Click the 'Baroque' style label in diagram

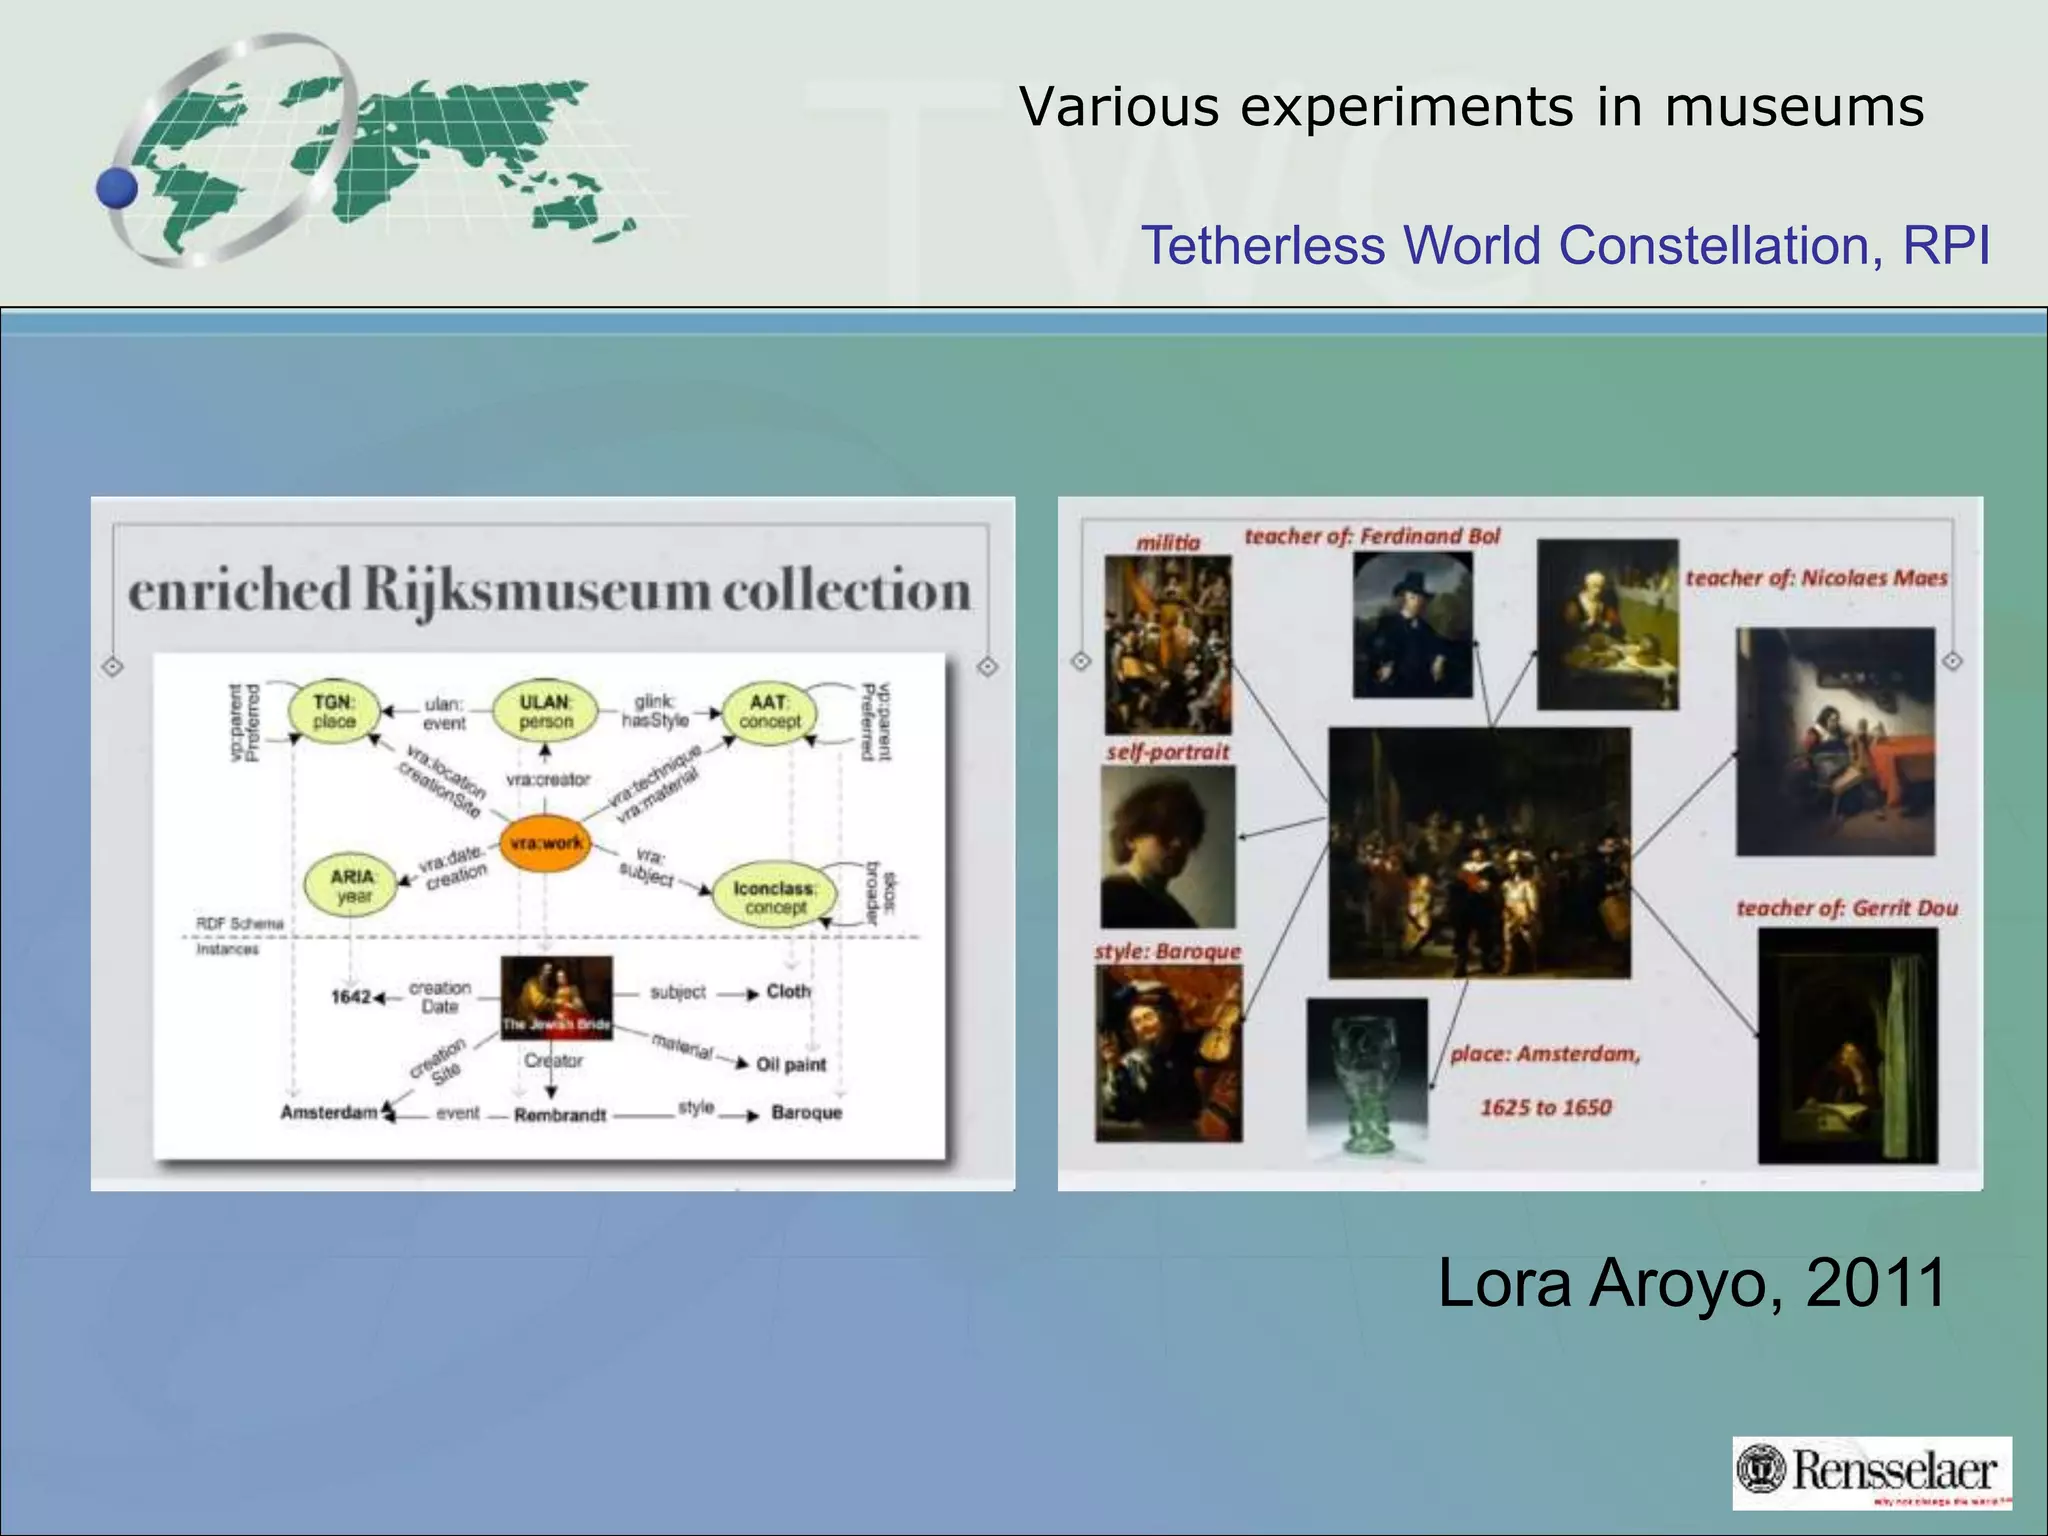click(806, 1112)
